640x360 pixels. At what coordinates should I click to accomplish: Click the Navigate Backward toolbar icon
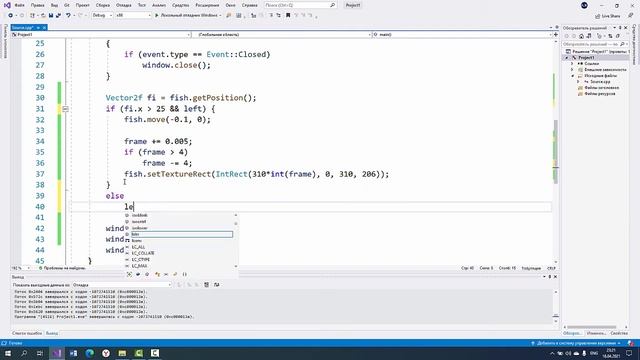(x=10, y=16)
